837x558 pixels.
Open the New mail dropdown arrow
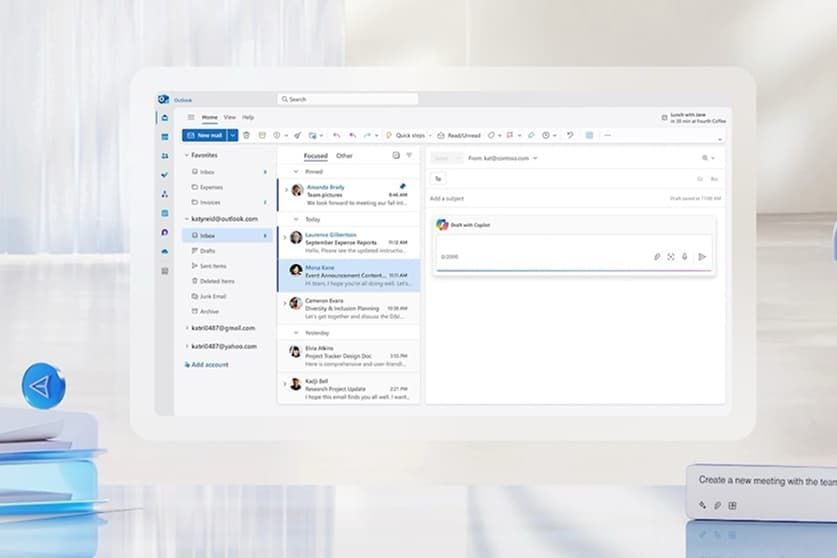point(233,136)
